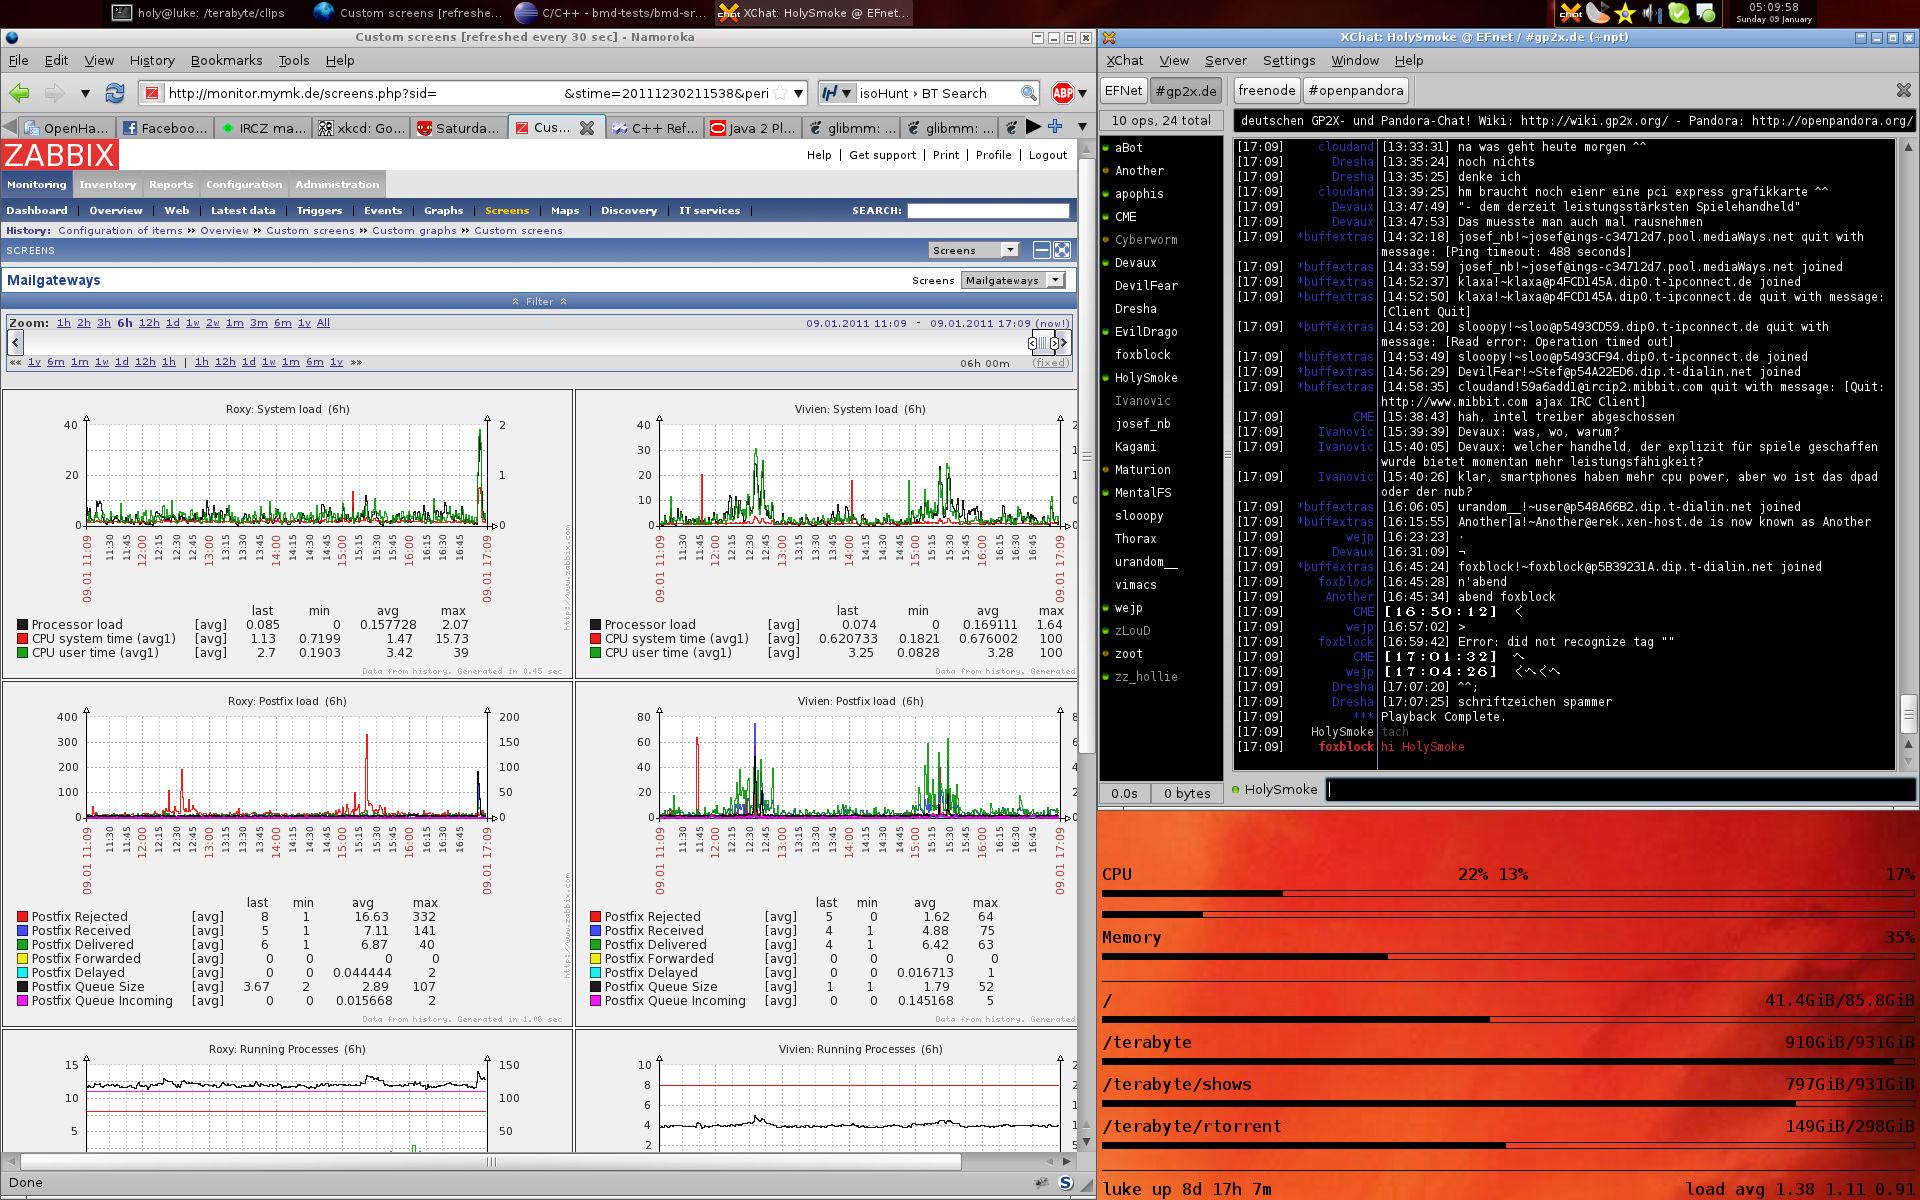This screenshot has height=1200, width=1920.
Task: Open Server menu in XChat
Action: (x=1225, y=60)
